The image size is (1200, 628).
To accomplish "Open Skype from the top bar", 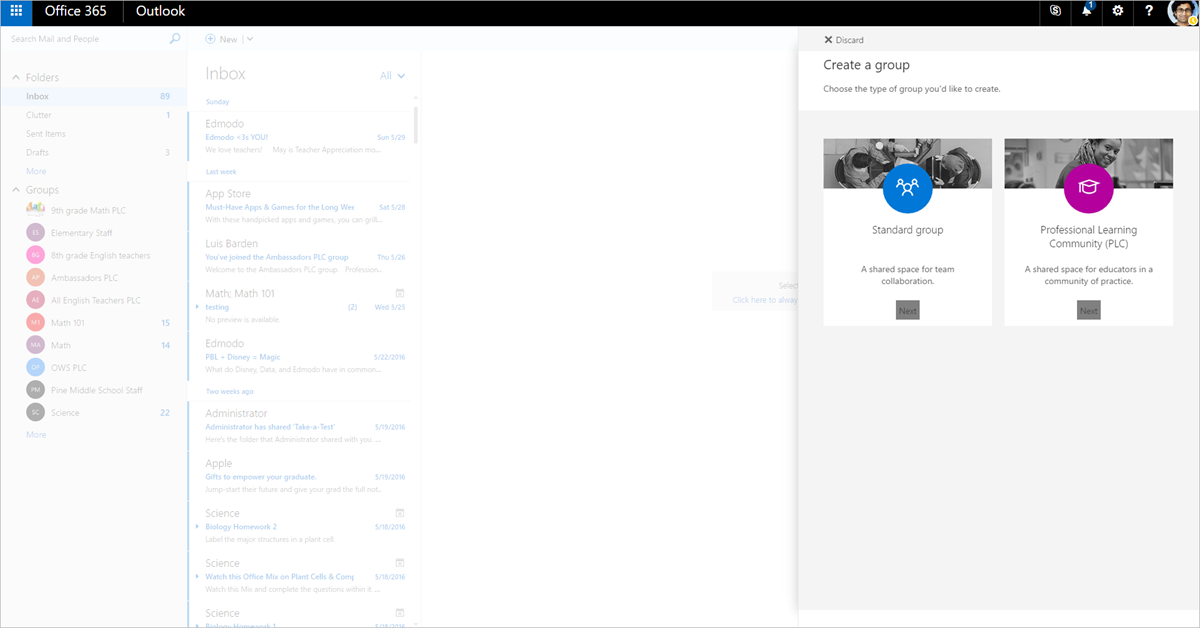I will point(1054,12).
